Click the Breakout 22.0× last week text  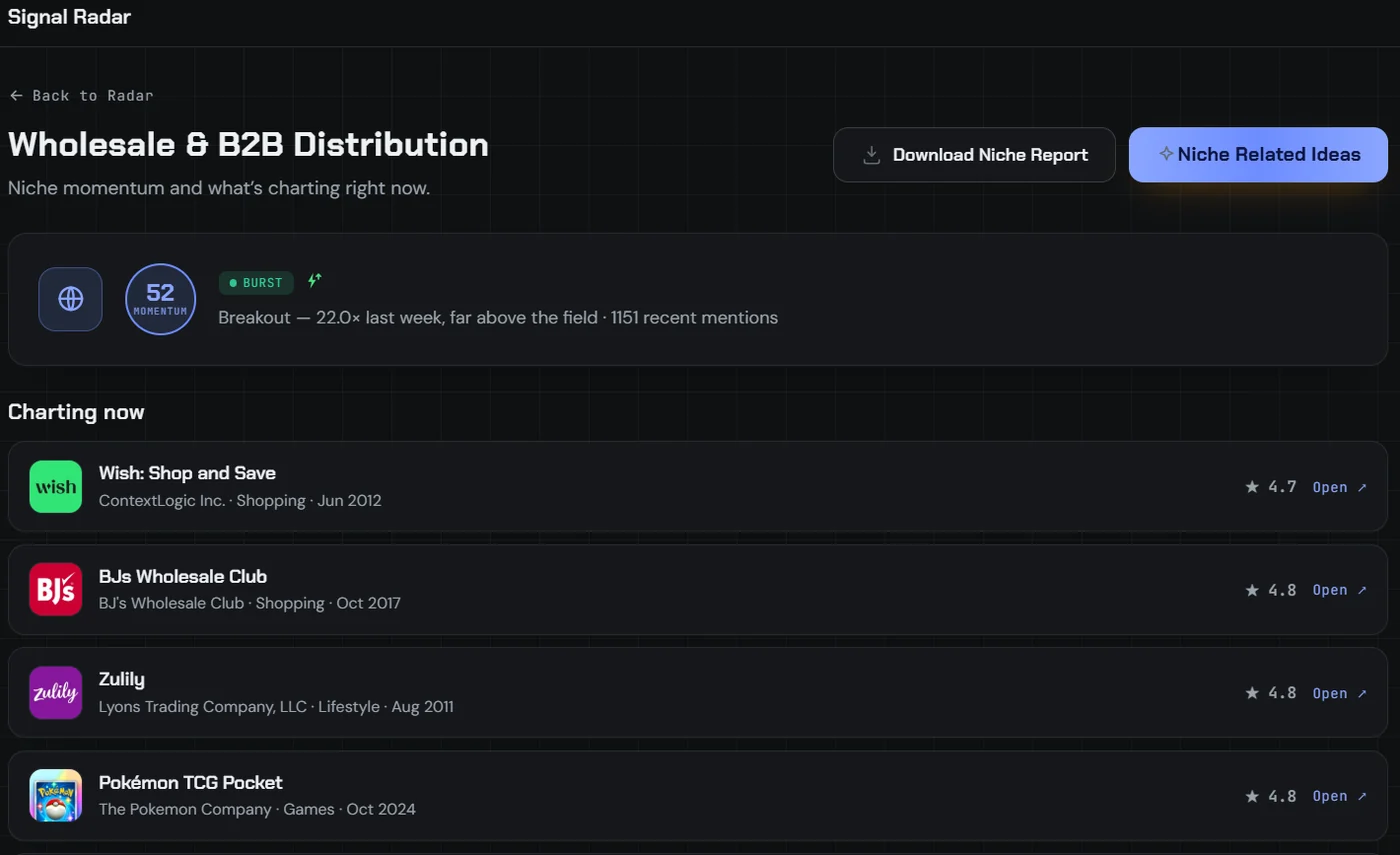coord(498,318)
